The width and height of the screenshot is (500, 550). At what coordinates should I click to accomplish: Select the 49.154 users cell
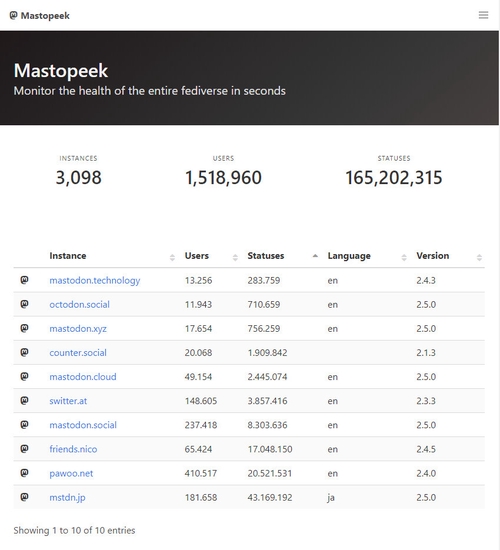[x=198, y=377]
